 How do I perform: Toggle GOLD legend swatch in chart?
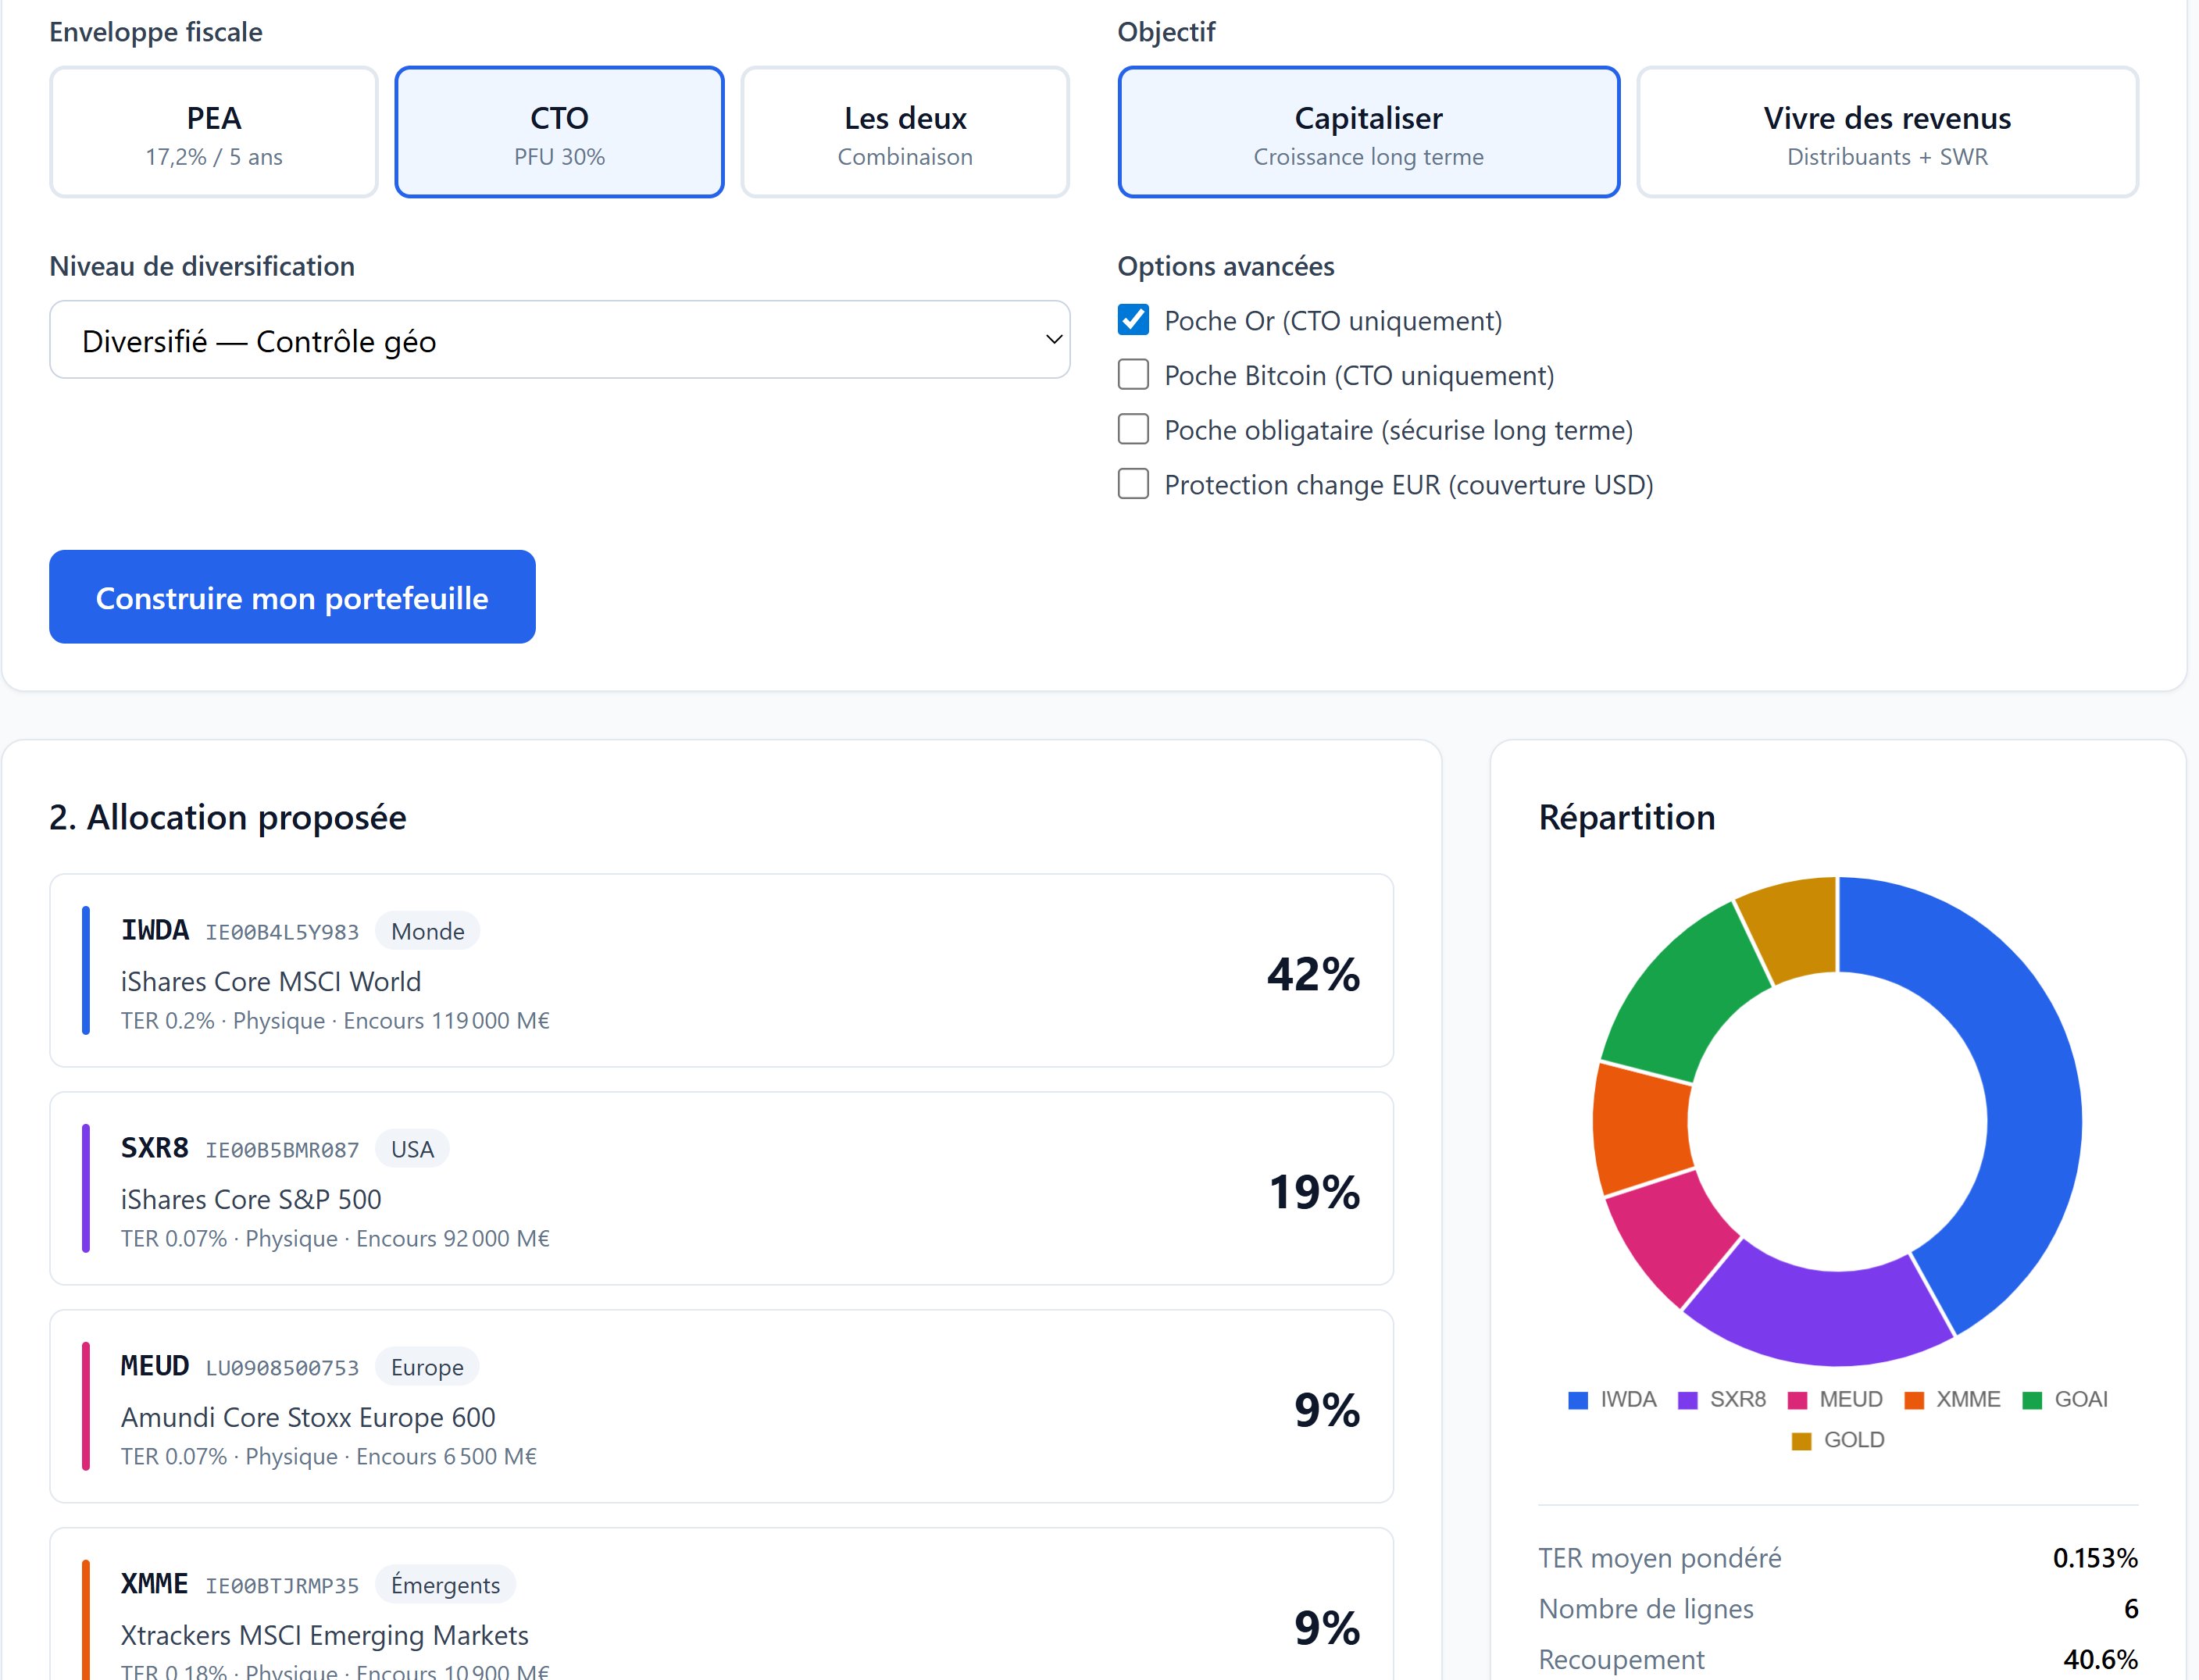[1802, 1441]
